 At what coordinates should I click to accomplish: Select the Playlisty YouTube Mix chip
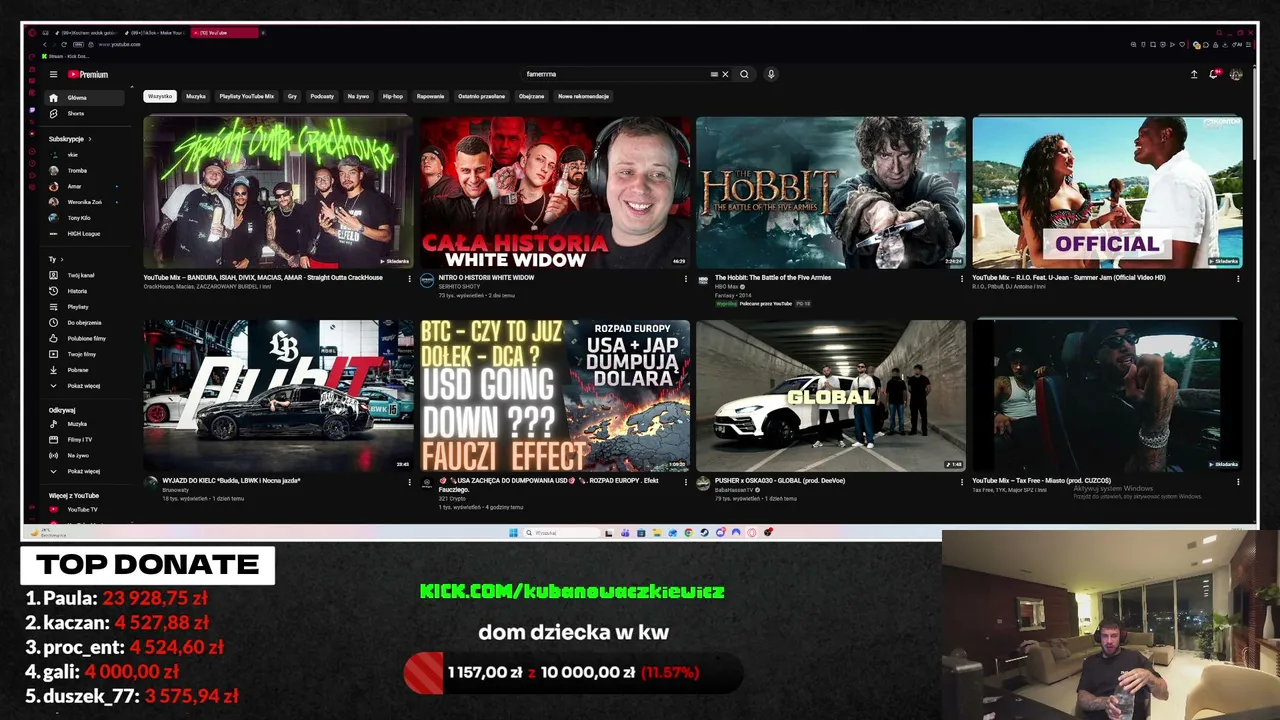click(247, 97)
